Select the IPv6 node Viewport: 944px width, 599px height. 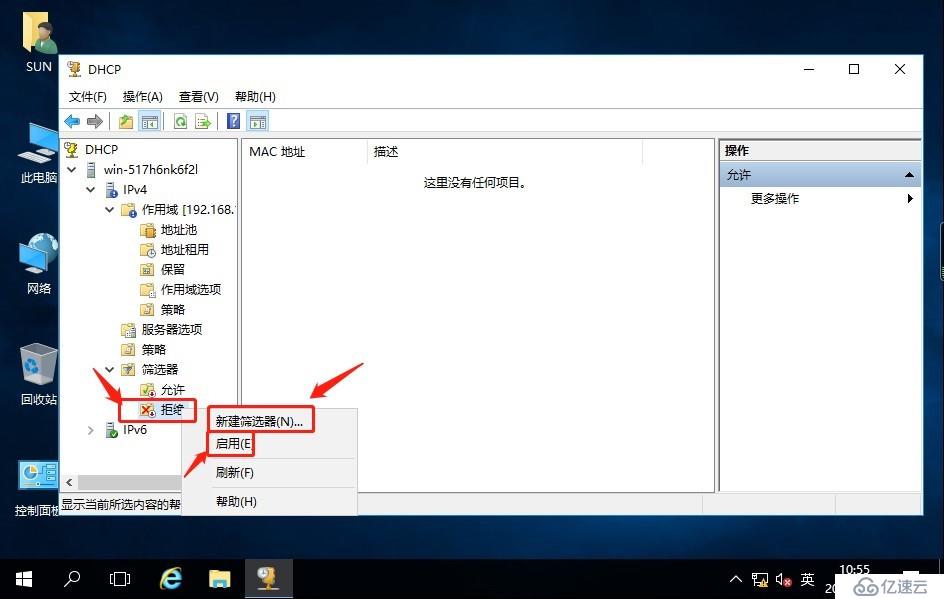click(135, 429)
